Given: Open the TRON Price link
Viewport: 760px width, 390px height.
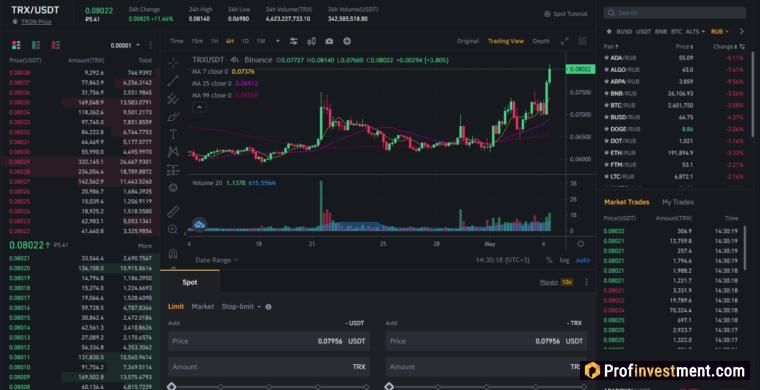Looking at the screenshot, I should 36,22.
